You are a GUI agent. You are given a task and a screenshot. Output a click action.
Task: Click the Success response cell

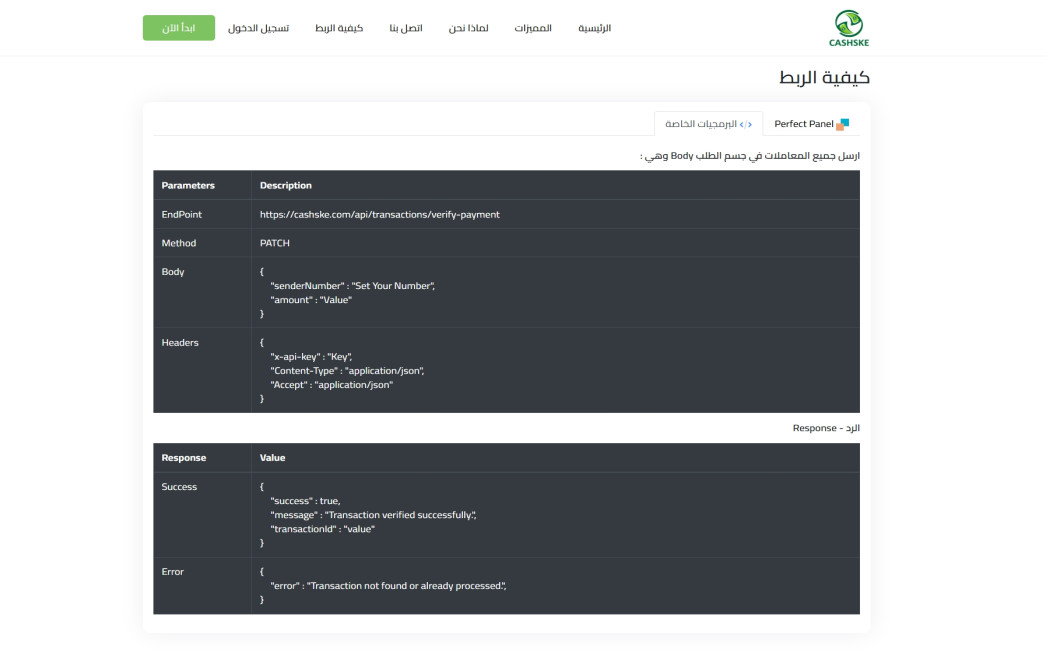click(202, 515)
